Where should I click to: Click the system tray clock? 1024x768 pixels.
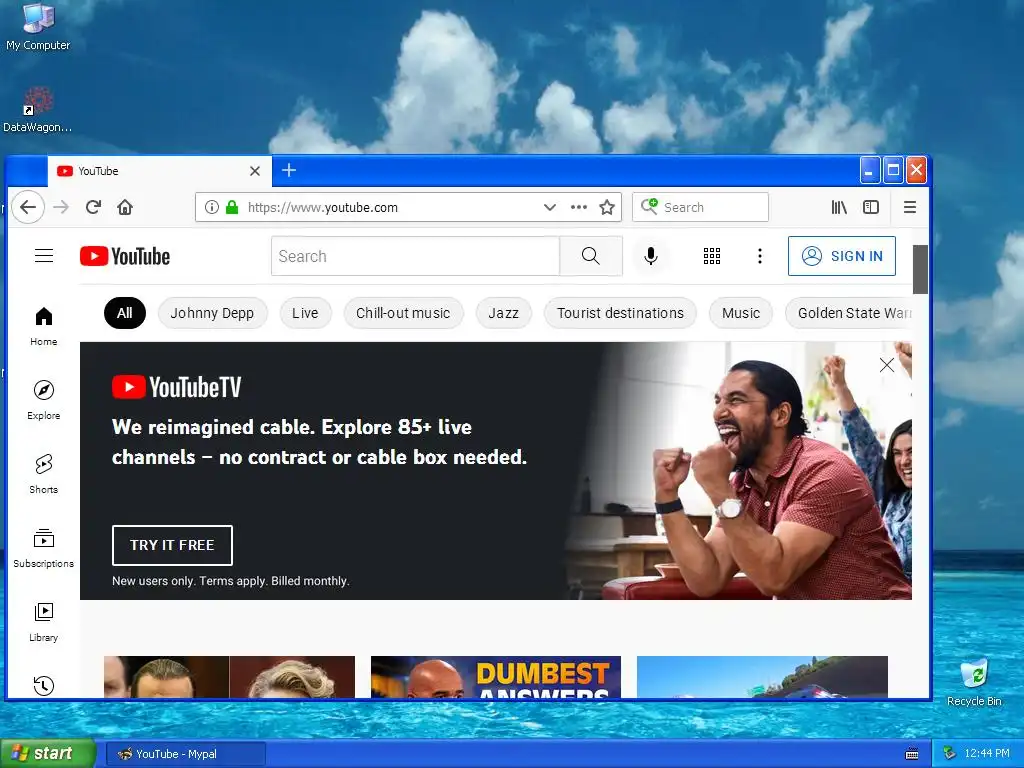(987, 754)
